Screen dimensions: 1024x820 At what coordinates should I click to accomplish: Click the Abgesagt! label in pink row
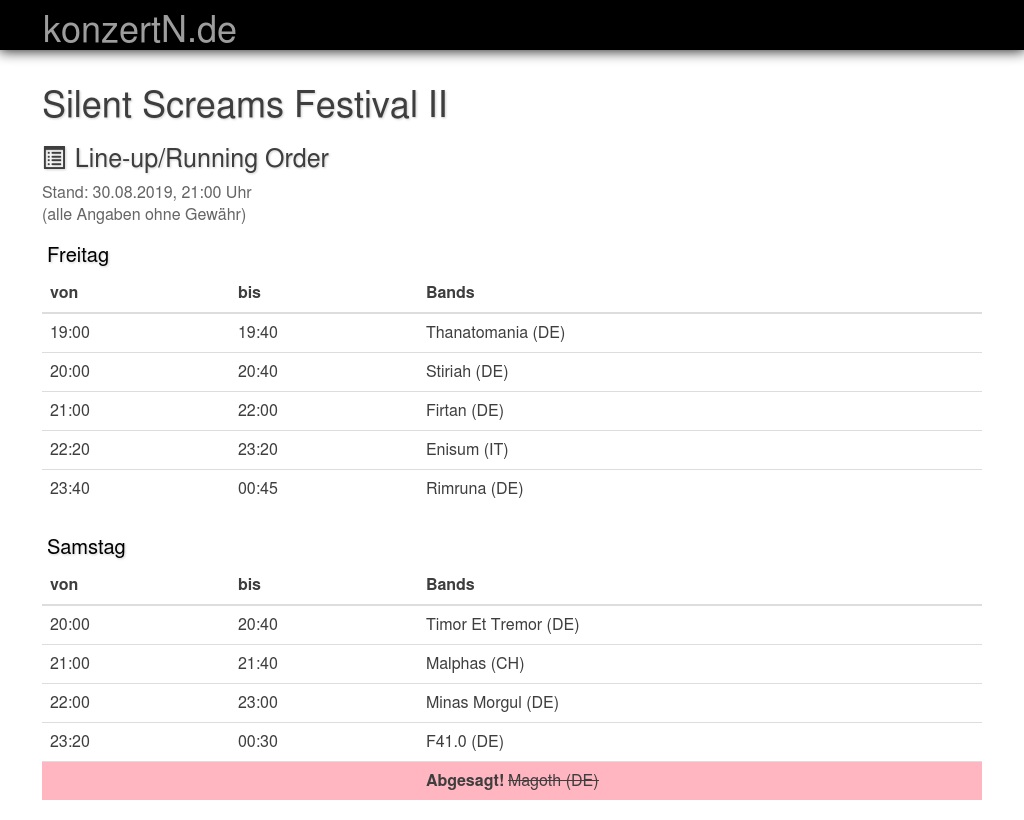[464, 780]
